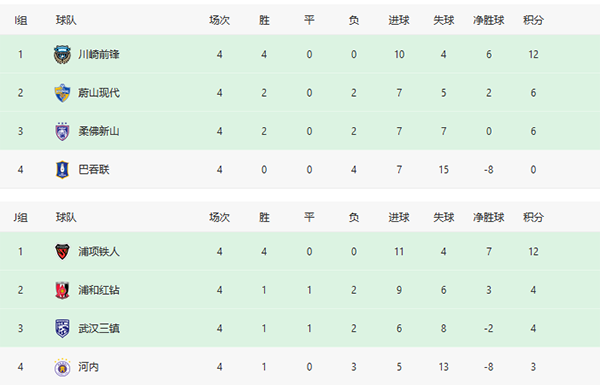Click the 巴吞联 team crest icon

(62, 170)
